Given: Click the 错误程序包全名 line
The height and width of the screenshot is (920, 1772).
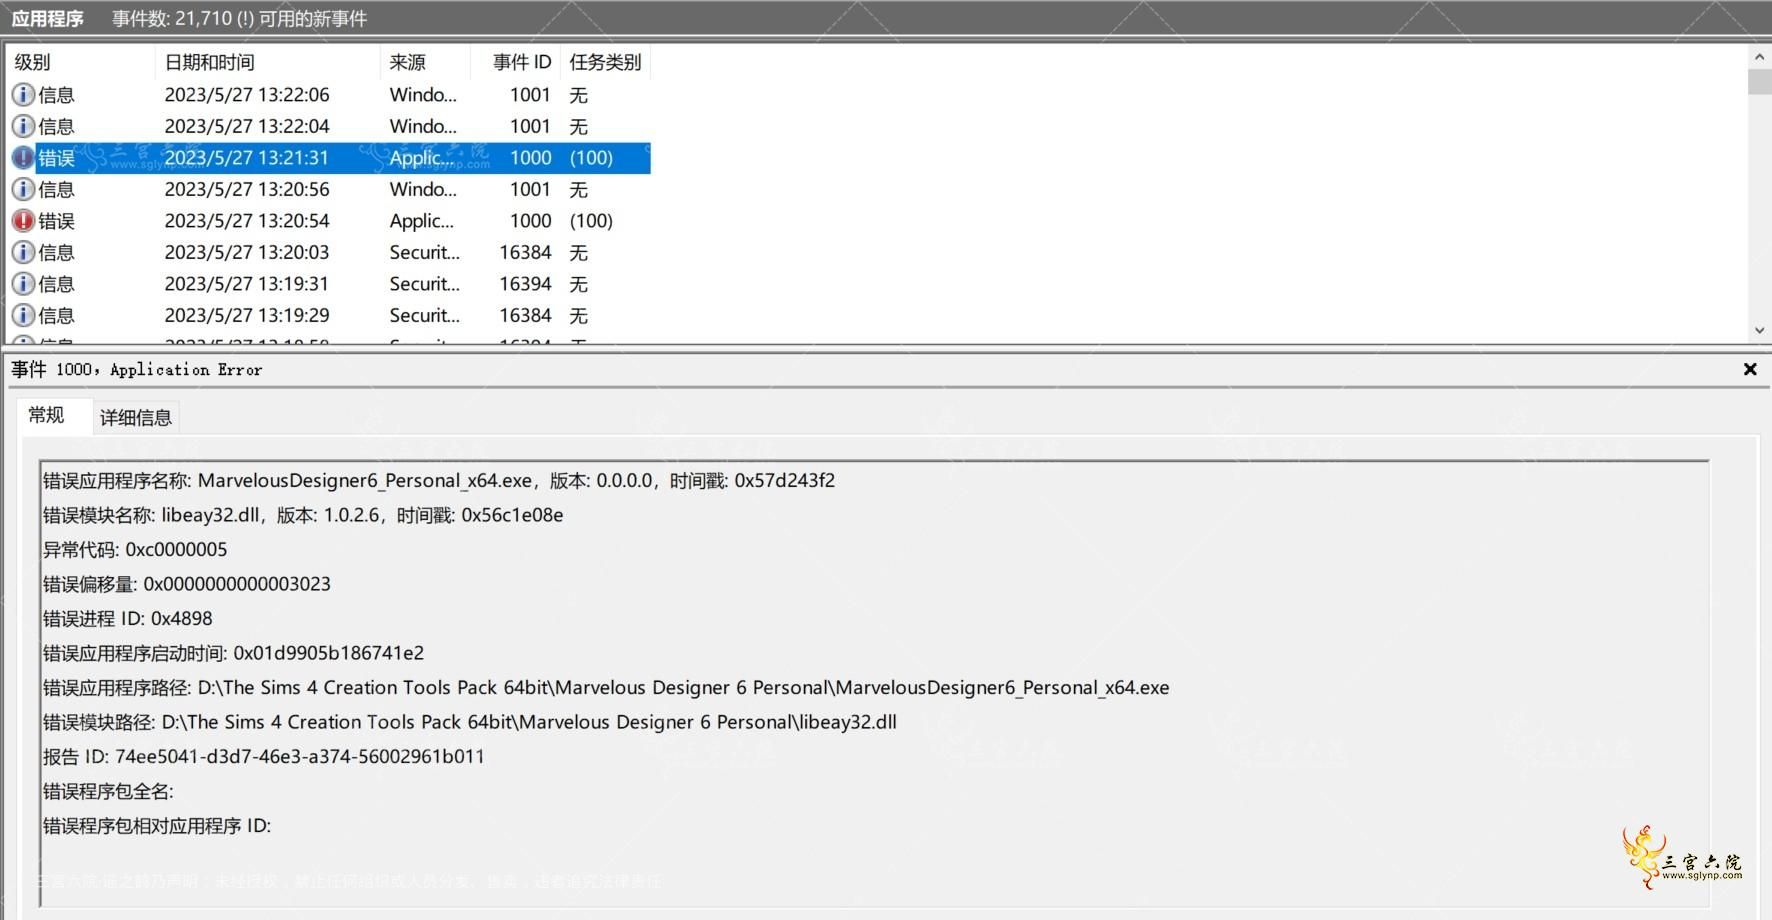Looking at the screenshot, I should click(x=108, y=792).
